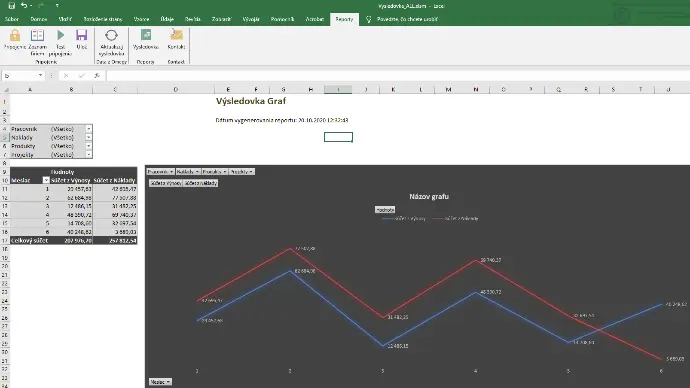690x388 pixels.
Task: Refresh data with Aktualizuj výsledovku icon
Action: [111, 35]
